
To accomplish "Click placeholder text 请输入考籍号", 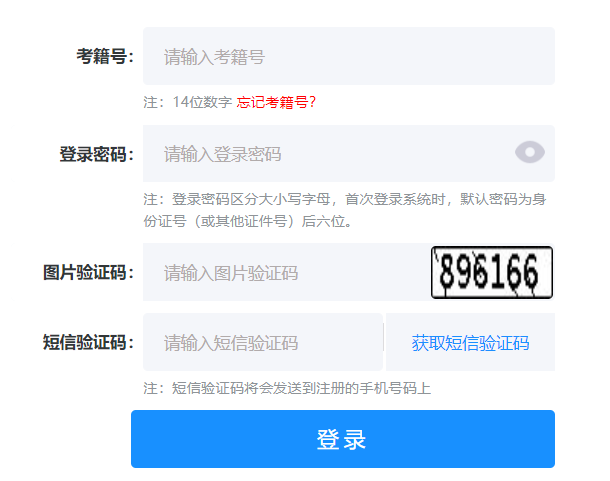I will [214, 57].
